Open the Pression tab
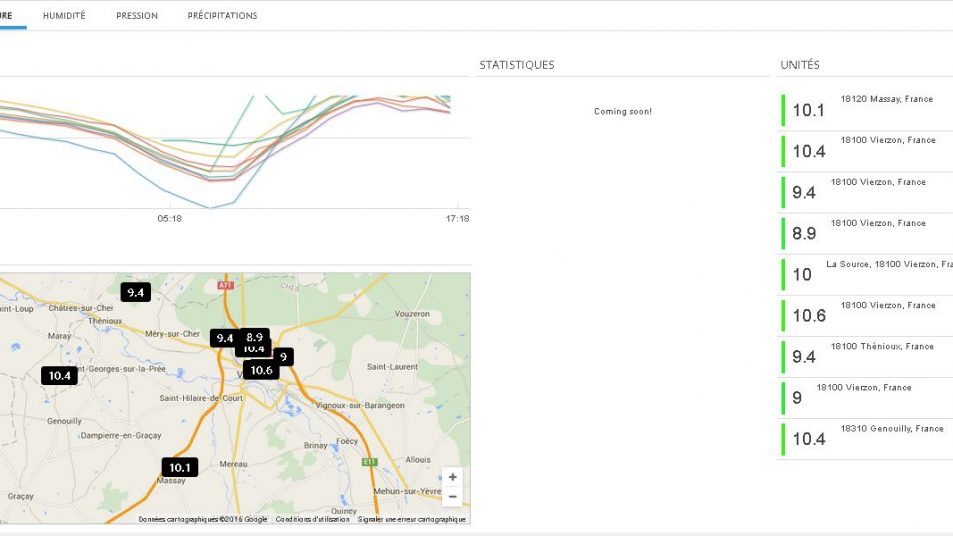The height and width of the screenshot is (536, 953). (x=137, y=16)
